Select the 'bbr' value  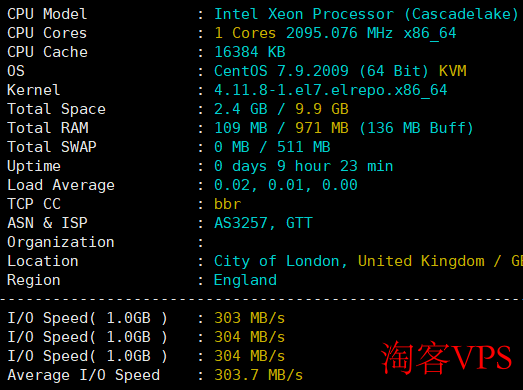(x=227, y=204)
